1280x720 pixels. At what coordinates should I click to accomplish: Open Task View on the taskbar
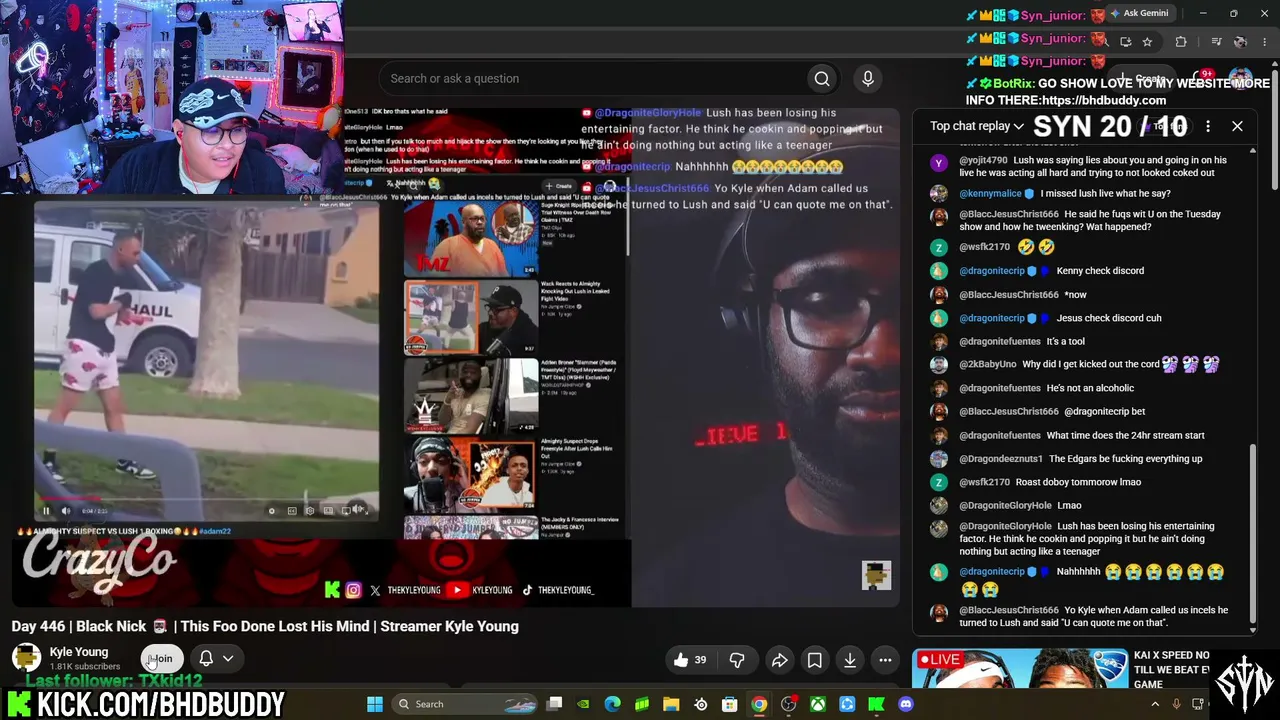click(x=554, y=704)
